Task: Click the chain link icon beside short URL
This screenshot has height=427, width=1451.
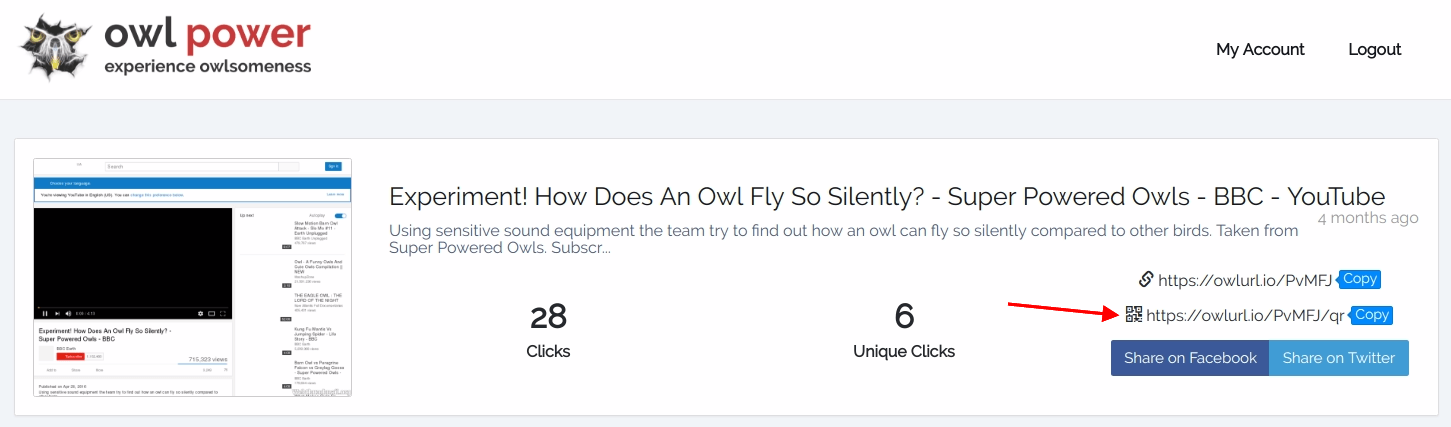Action: [1146, 279]
